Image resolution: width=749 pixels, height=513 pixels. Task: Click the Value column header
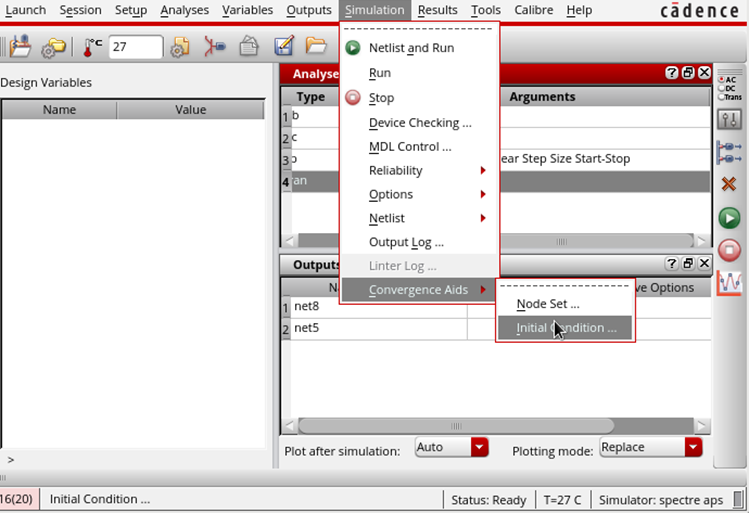pos(190,110)
